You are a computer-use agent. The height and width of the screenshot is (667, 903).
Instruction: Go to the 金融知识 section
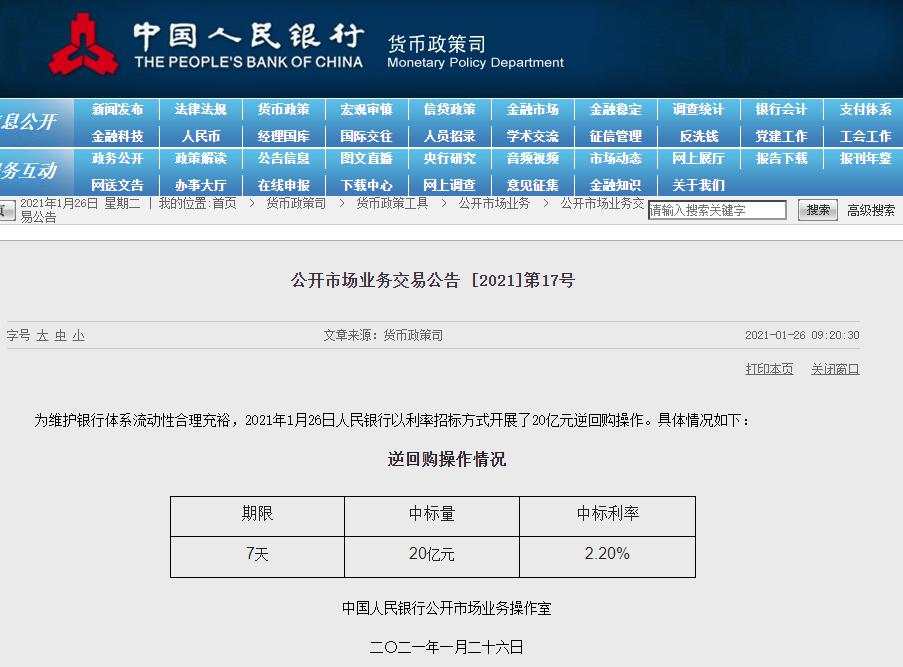tap(616, 185)
